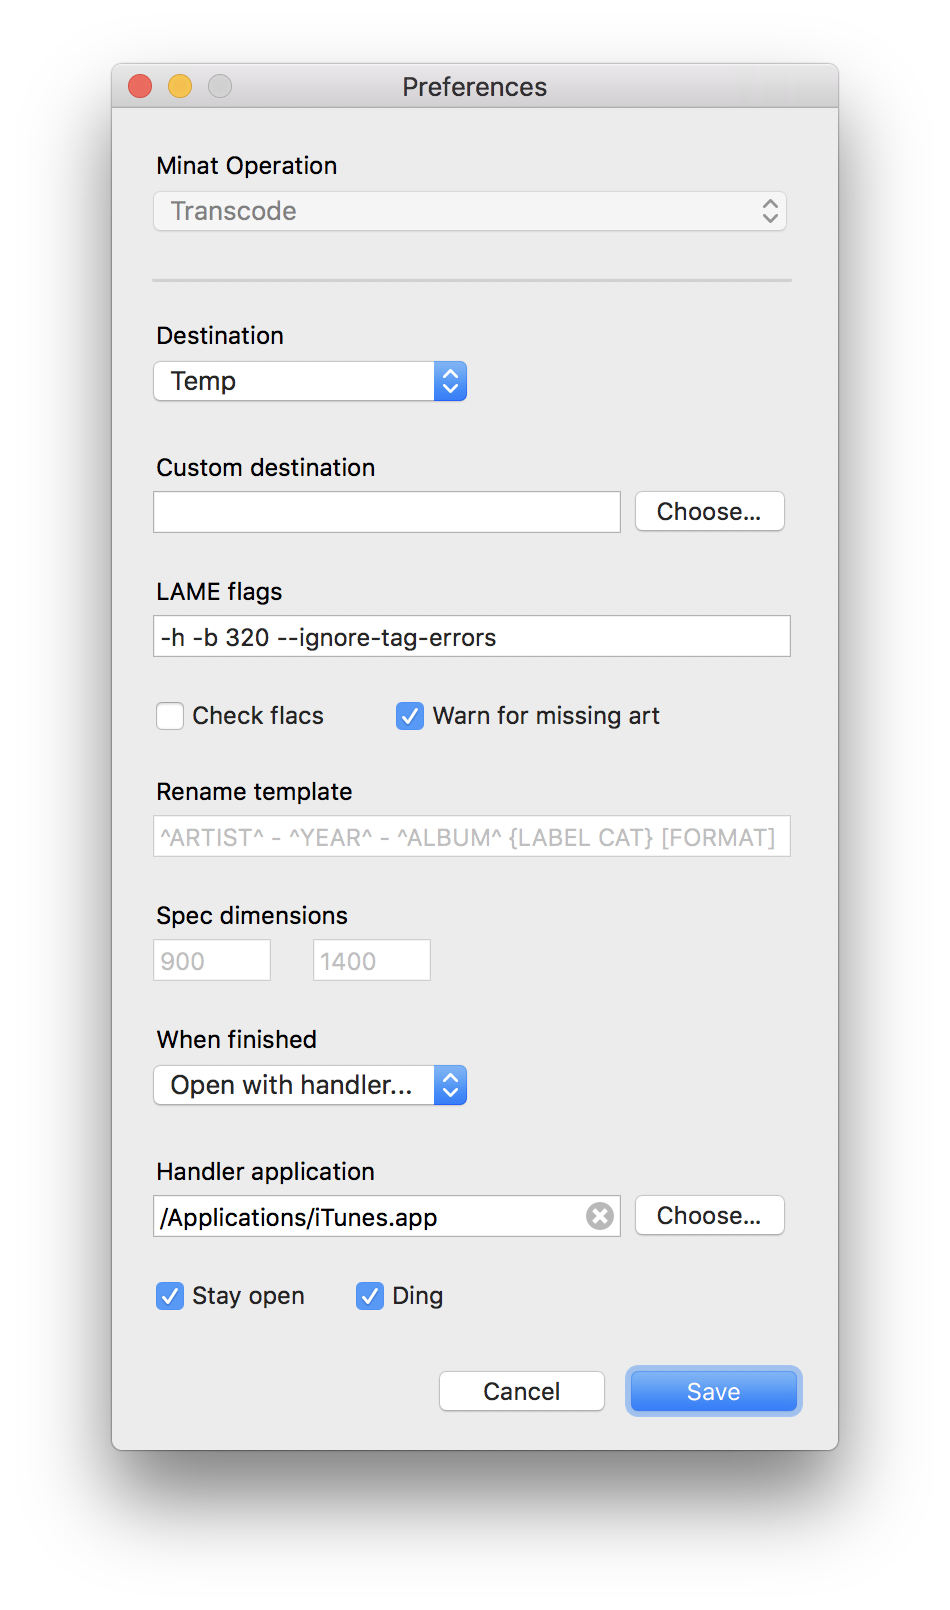Screen dimensions: 950x1610
Task: Click the red close window button
Action: click(140, 87)
